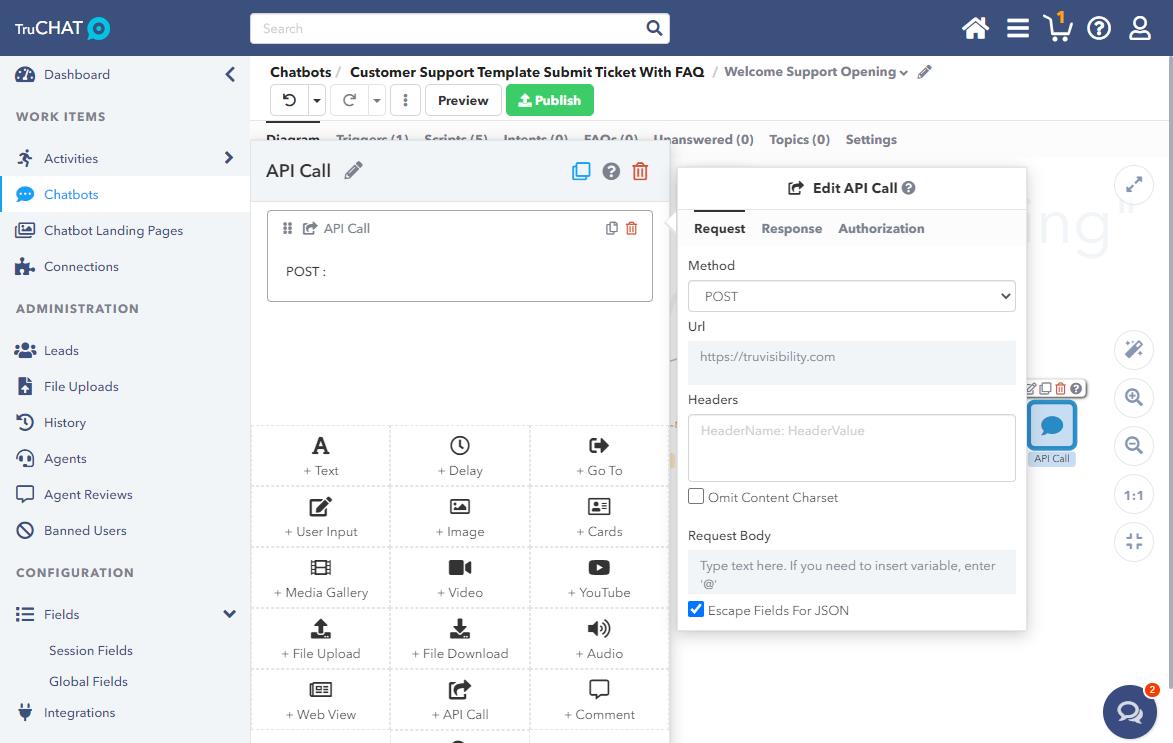Edit the API Call block title pencil

354,171
